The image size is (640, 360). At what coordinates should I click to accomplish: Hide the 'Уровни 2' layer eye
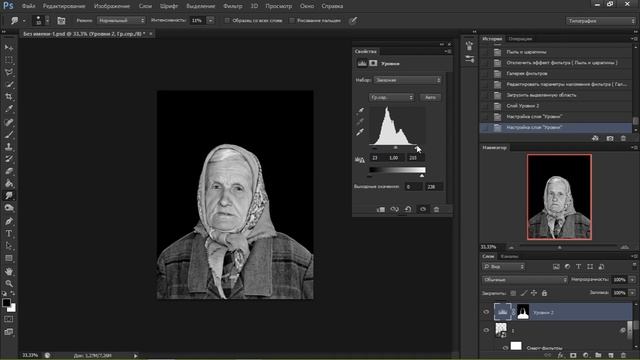click(x=486, y=312)
